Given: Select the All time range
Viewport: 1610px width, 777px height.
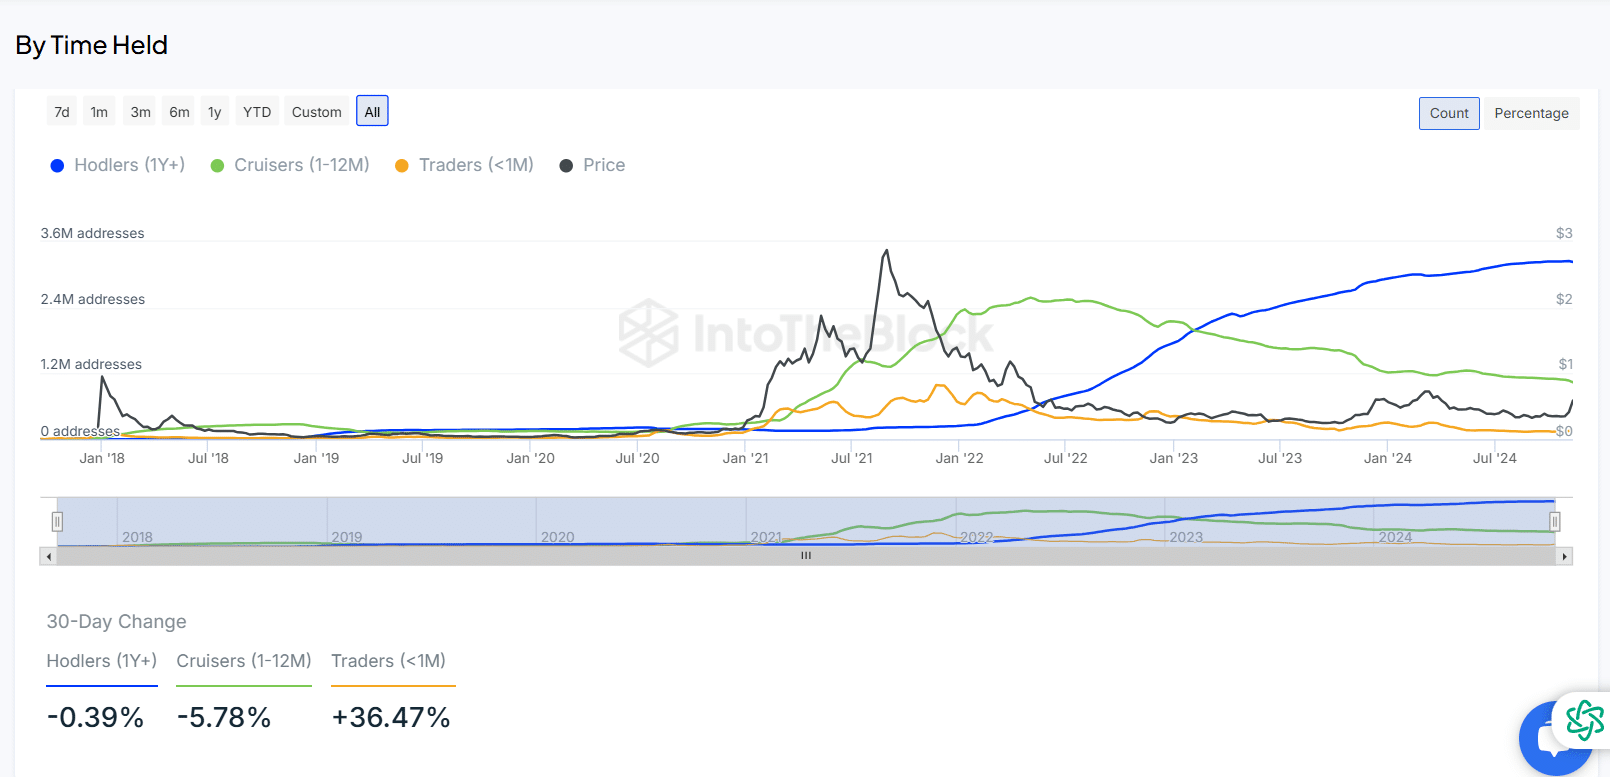Looking at the screenshot, I should point(372,111).
